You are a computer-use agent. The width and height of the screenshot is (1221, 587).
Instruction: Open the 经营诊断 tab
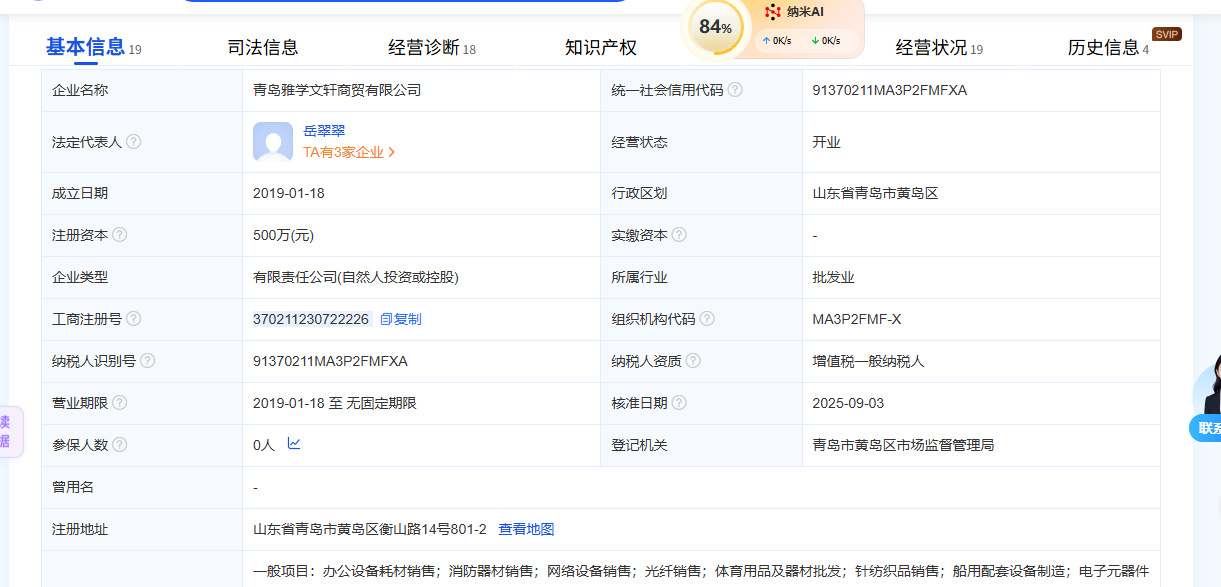coord(424,48)
